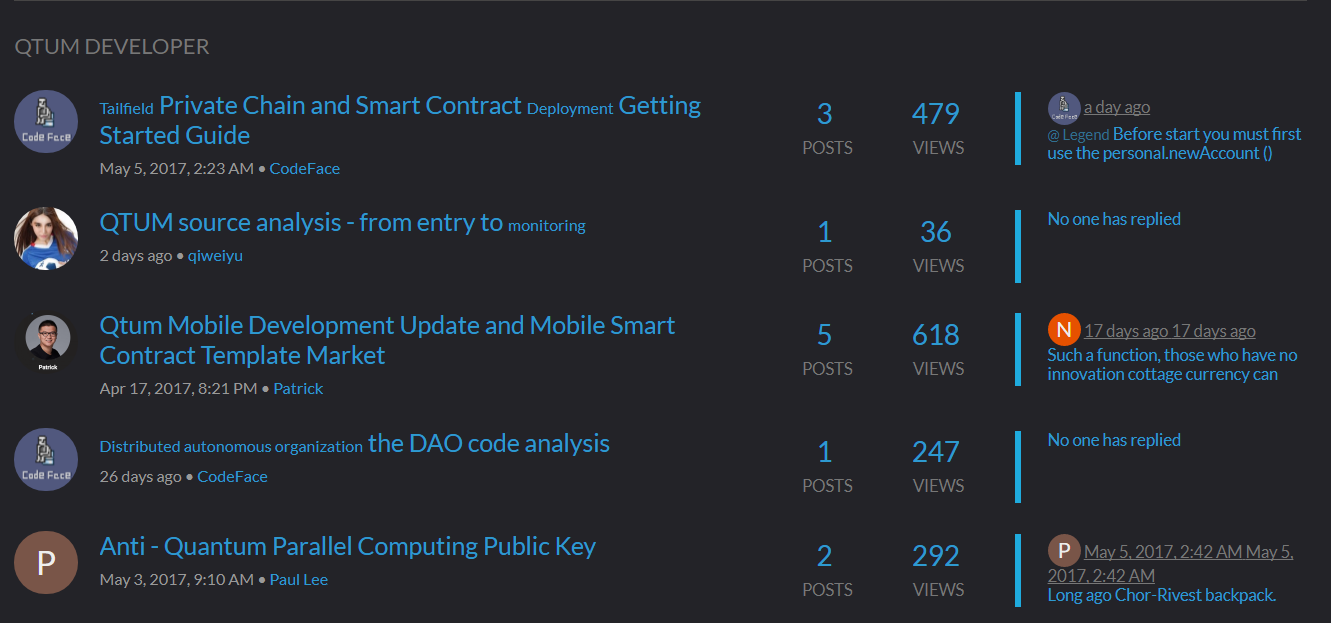Click CodeFace author name under first topic
The width and height of the screenshot is (1331, 623).
click(305, 168)
